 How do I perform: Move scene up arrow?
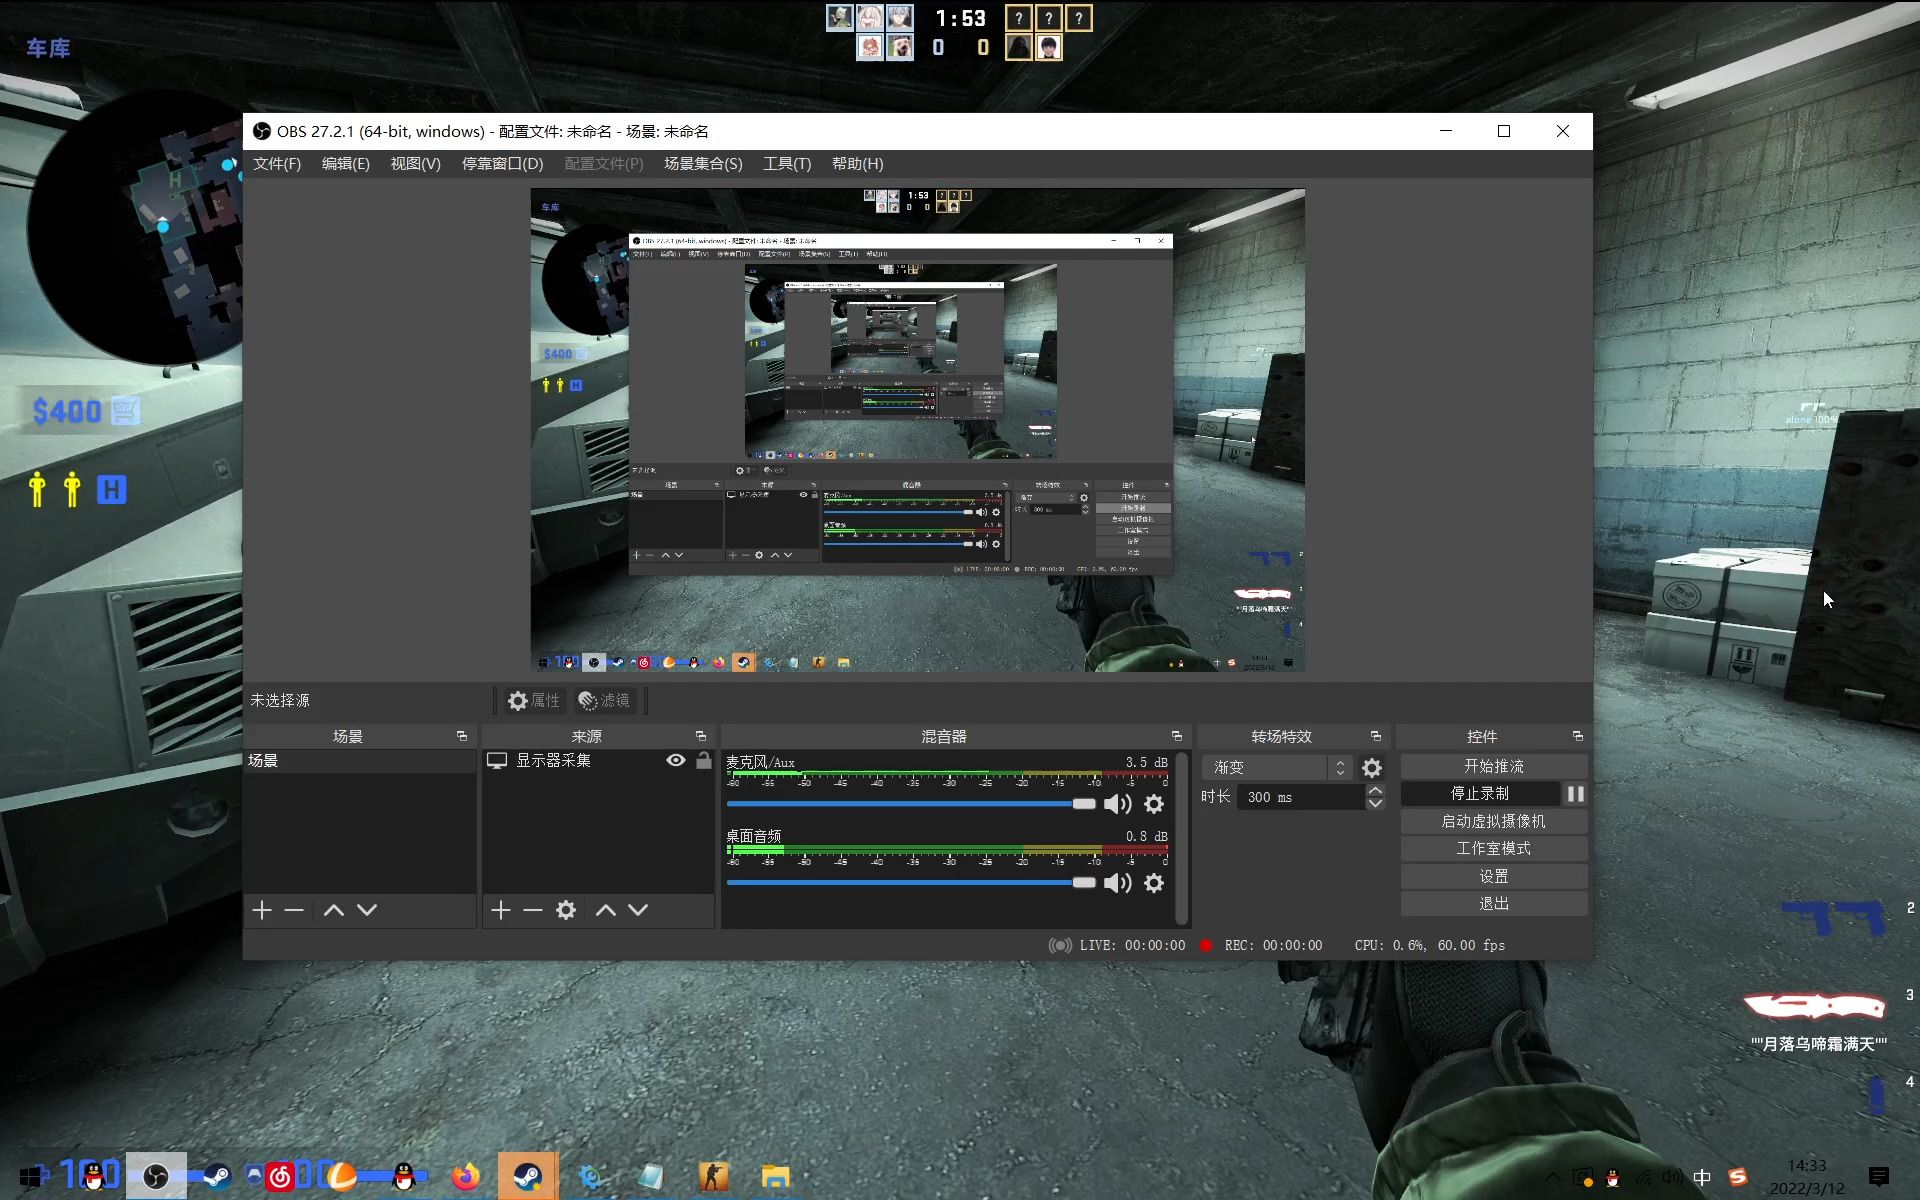[x=334, y=910]
